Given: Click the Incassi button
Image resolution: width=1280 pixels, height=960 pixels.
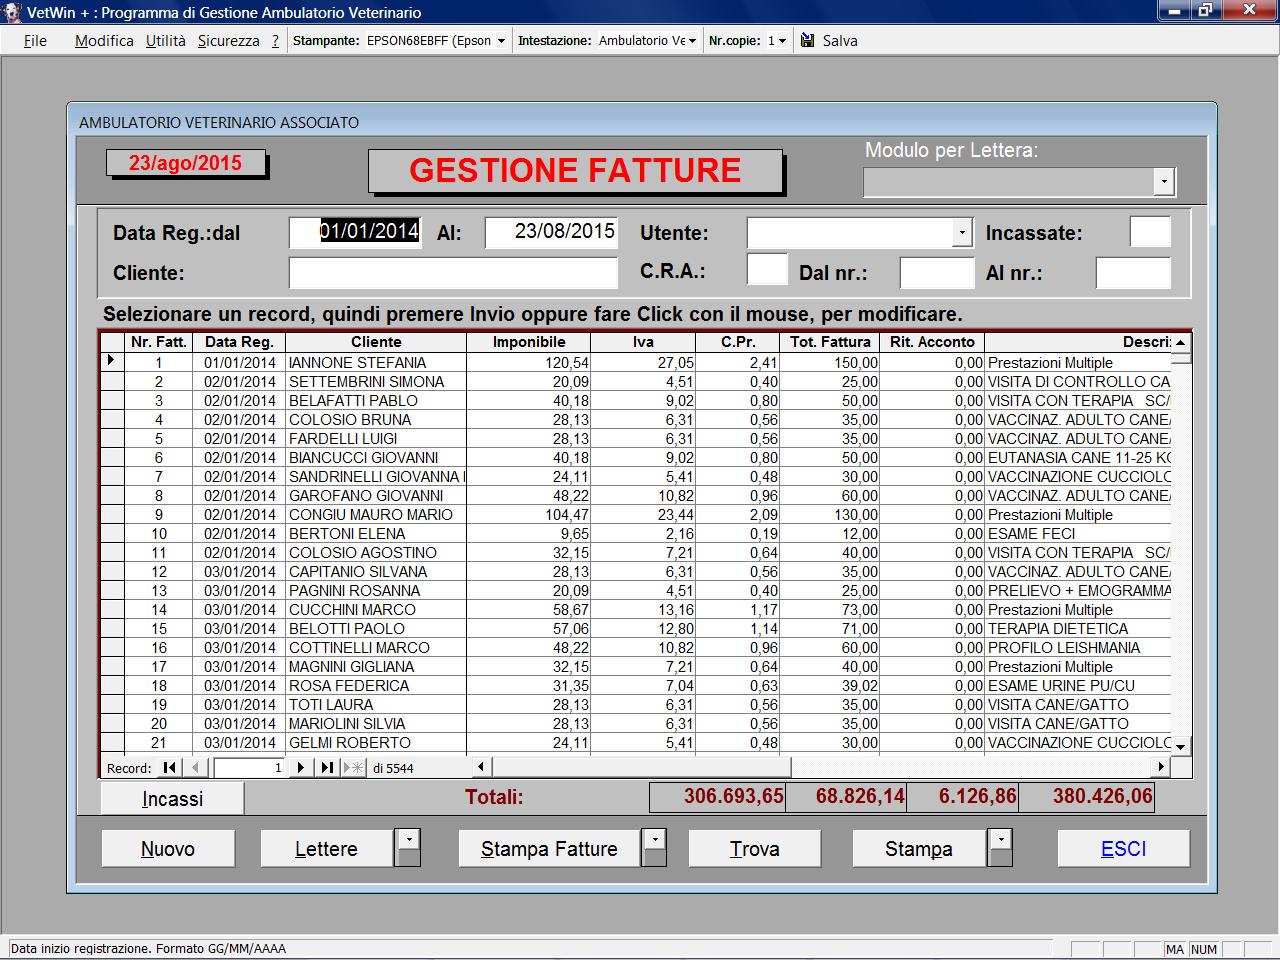Looking at the screenshot, I should tap(172, 799).
